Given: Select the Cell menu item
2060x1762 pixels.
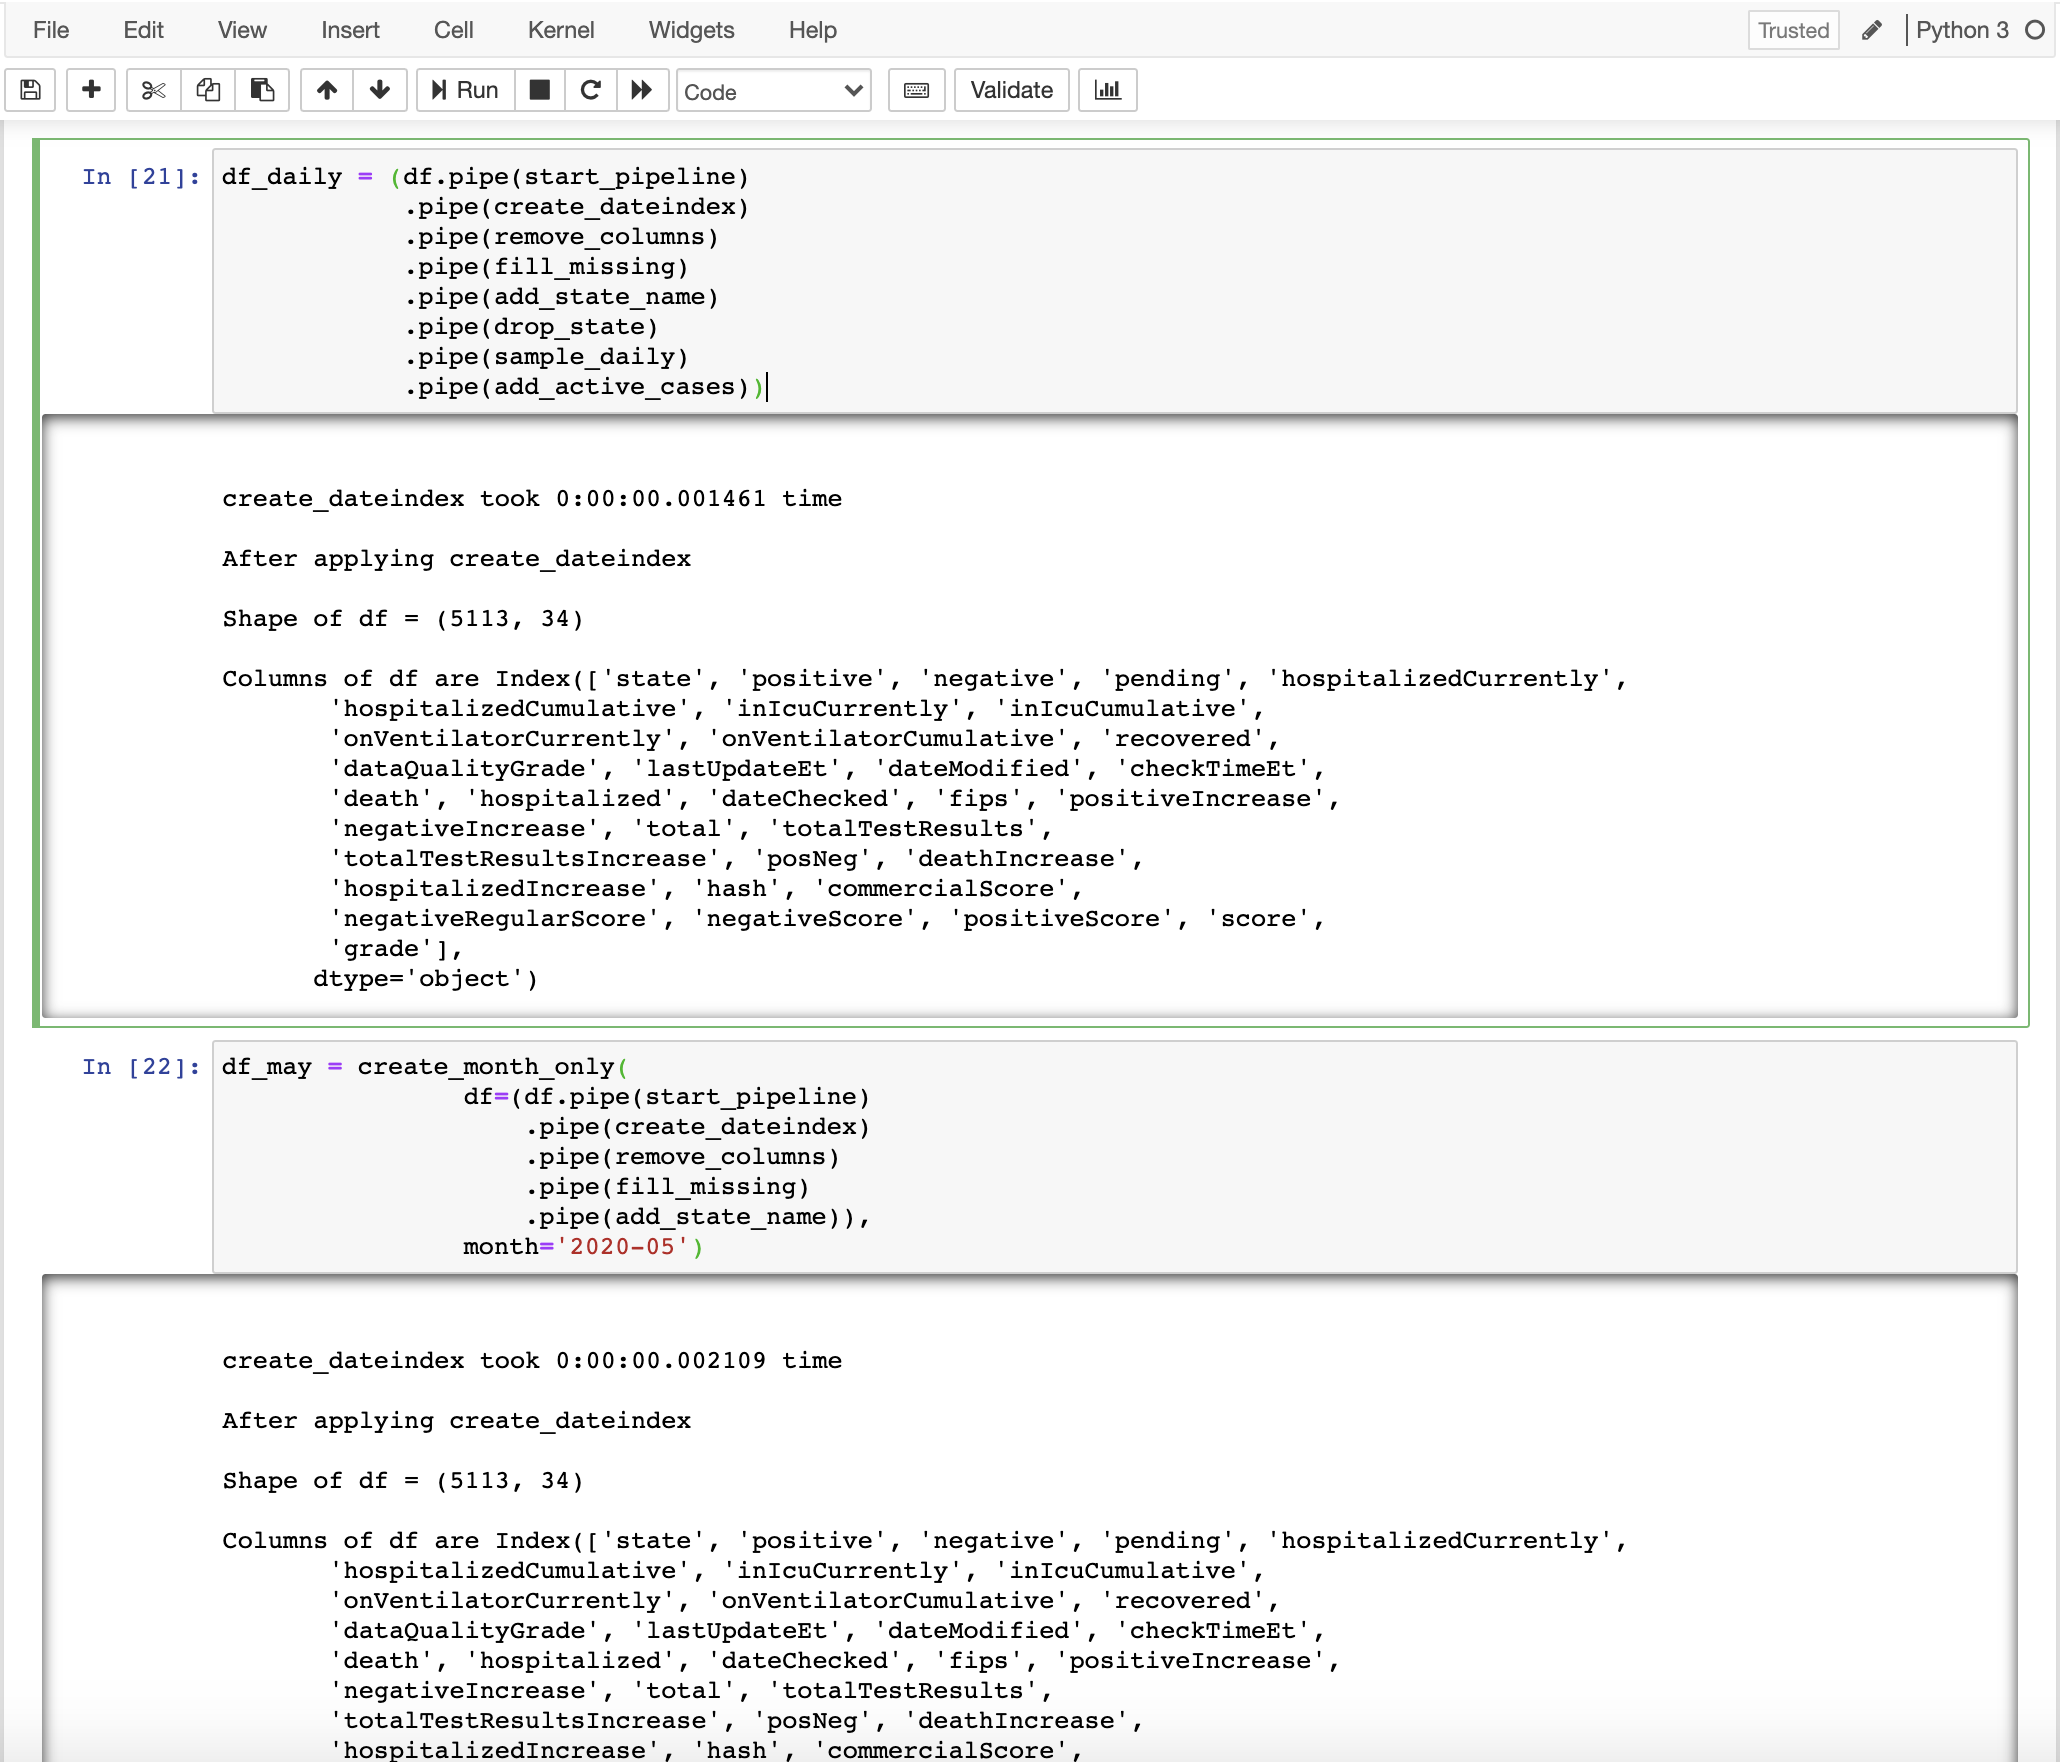Looking at the screenshot, I should 451,28.
